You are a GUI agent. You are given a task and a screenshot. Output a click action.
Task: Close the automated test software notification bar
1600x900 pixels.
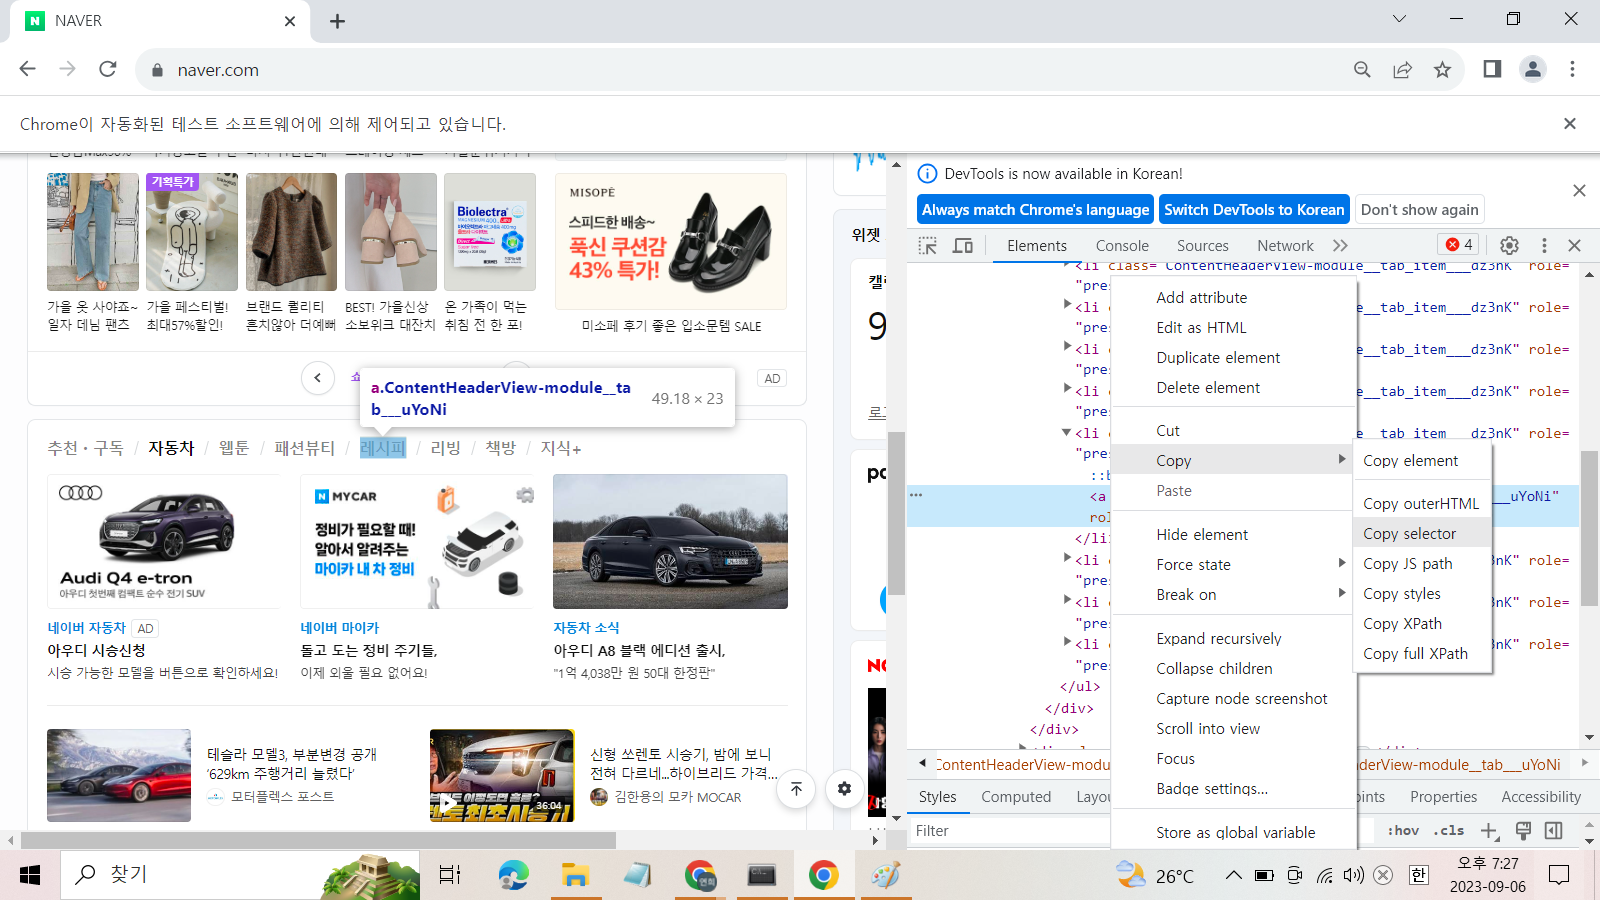[1570, 124]
